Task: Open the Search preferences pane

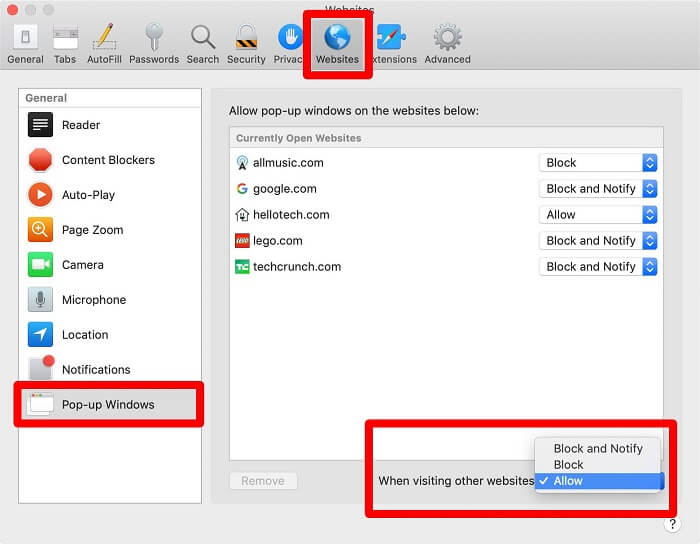Action: tap(203, 45)
